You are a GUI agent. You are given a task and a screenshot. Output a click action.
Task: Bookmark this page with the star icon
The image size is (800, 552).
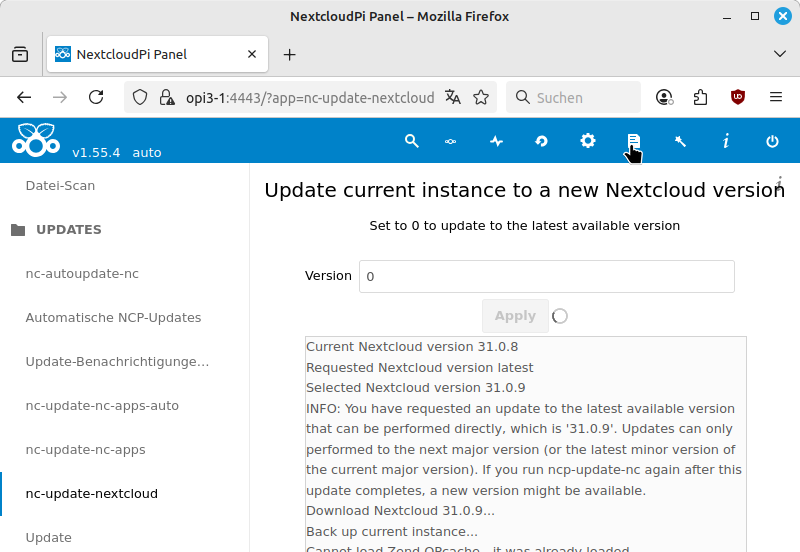tap(481, 97)
